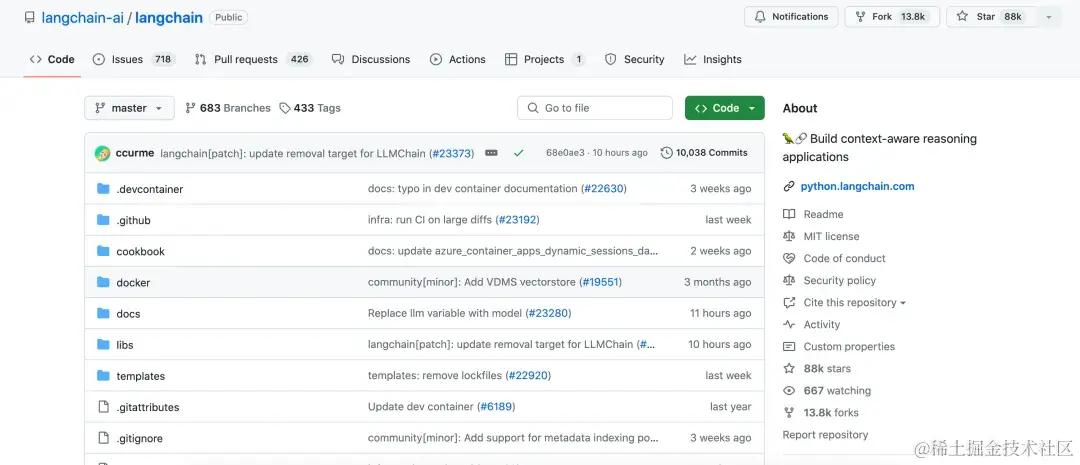The width and height of the screenshot is (1080, 465).
Task: View the 433 Tags link
Action: pos(310,108)
